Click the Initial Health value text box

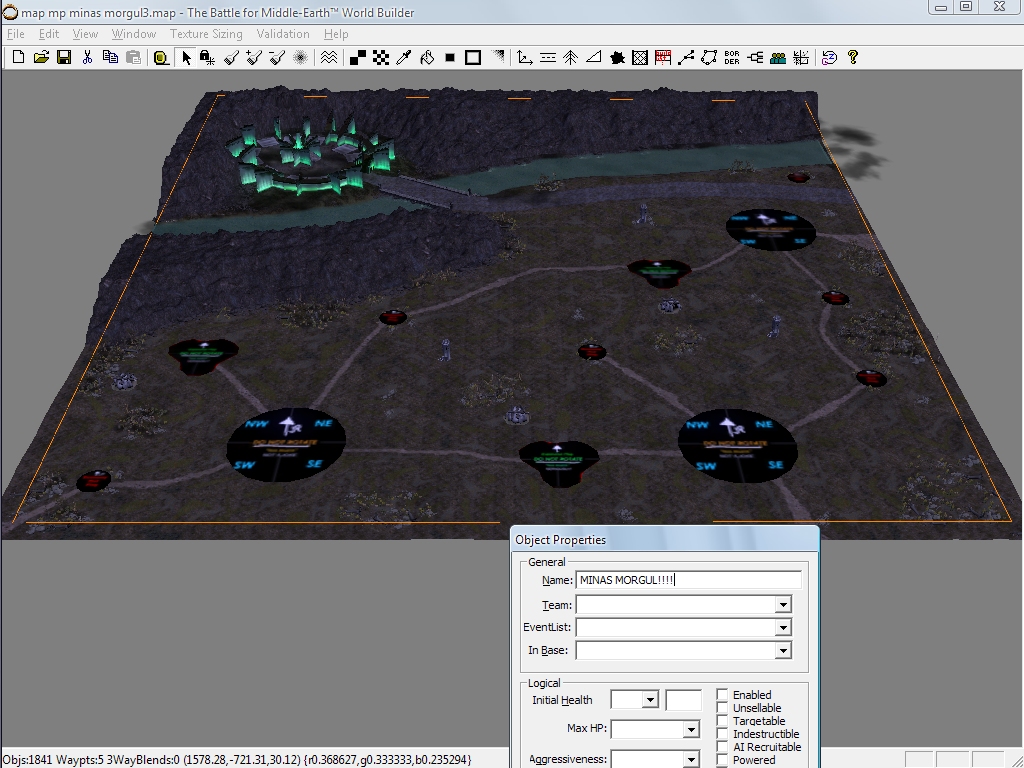click(x=683, y=700)
